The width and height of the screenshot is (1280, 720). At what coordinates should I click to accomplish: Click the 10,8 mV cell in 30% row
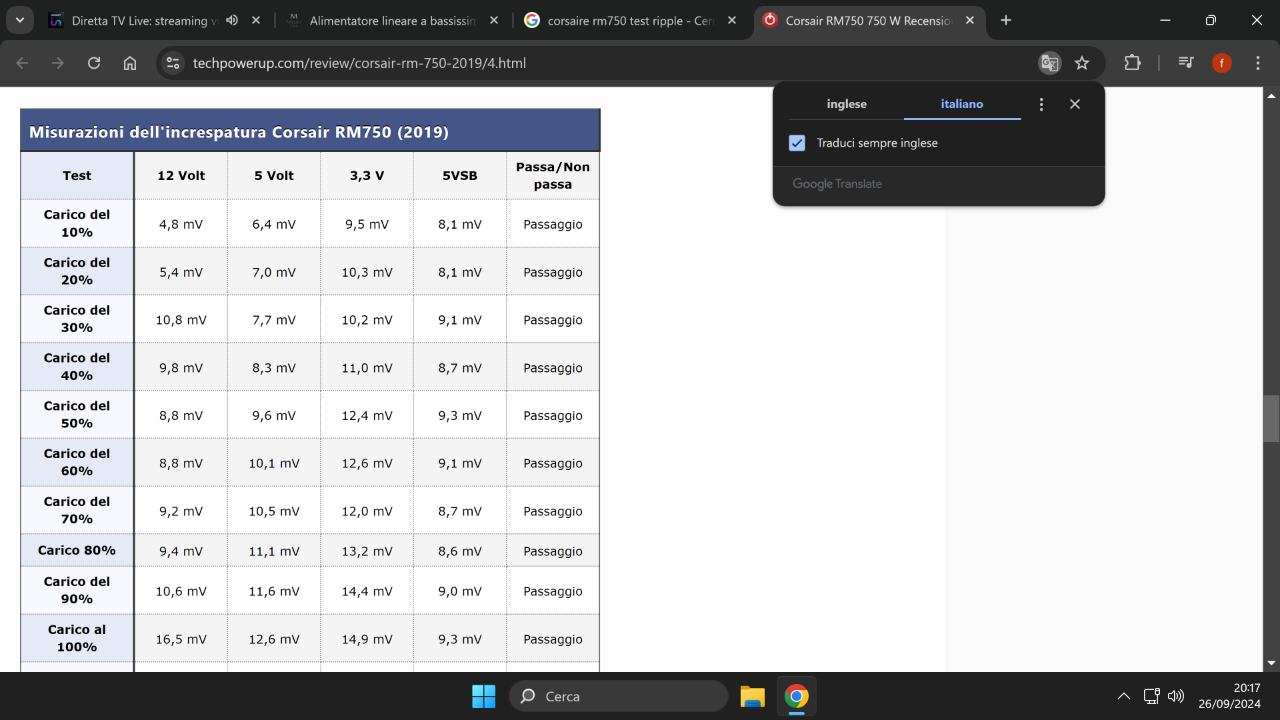pos(181,320)
